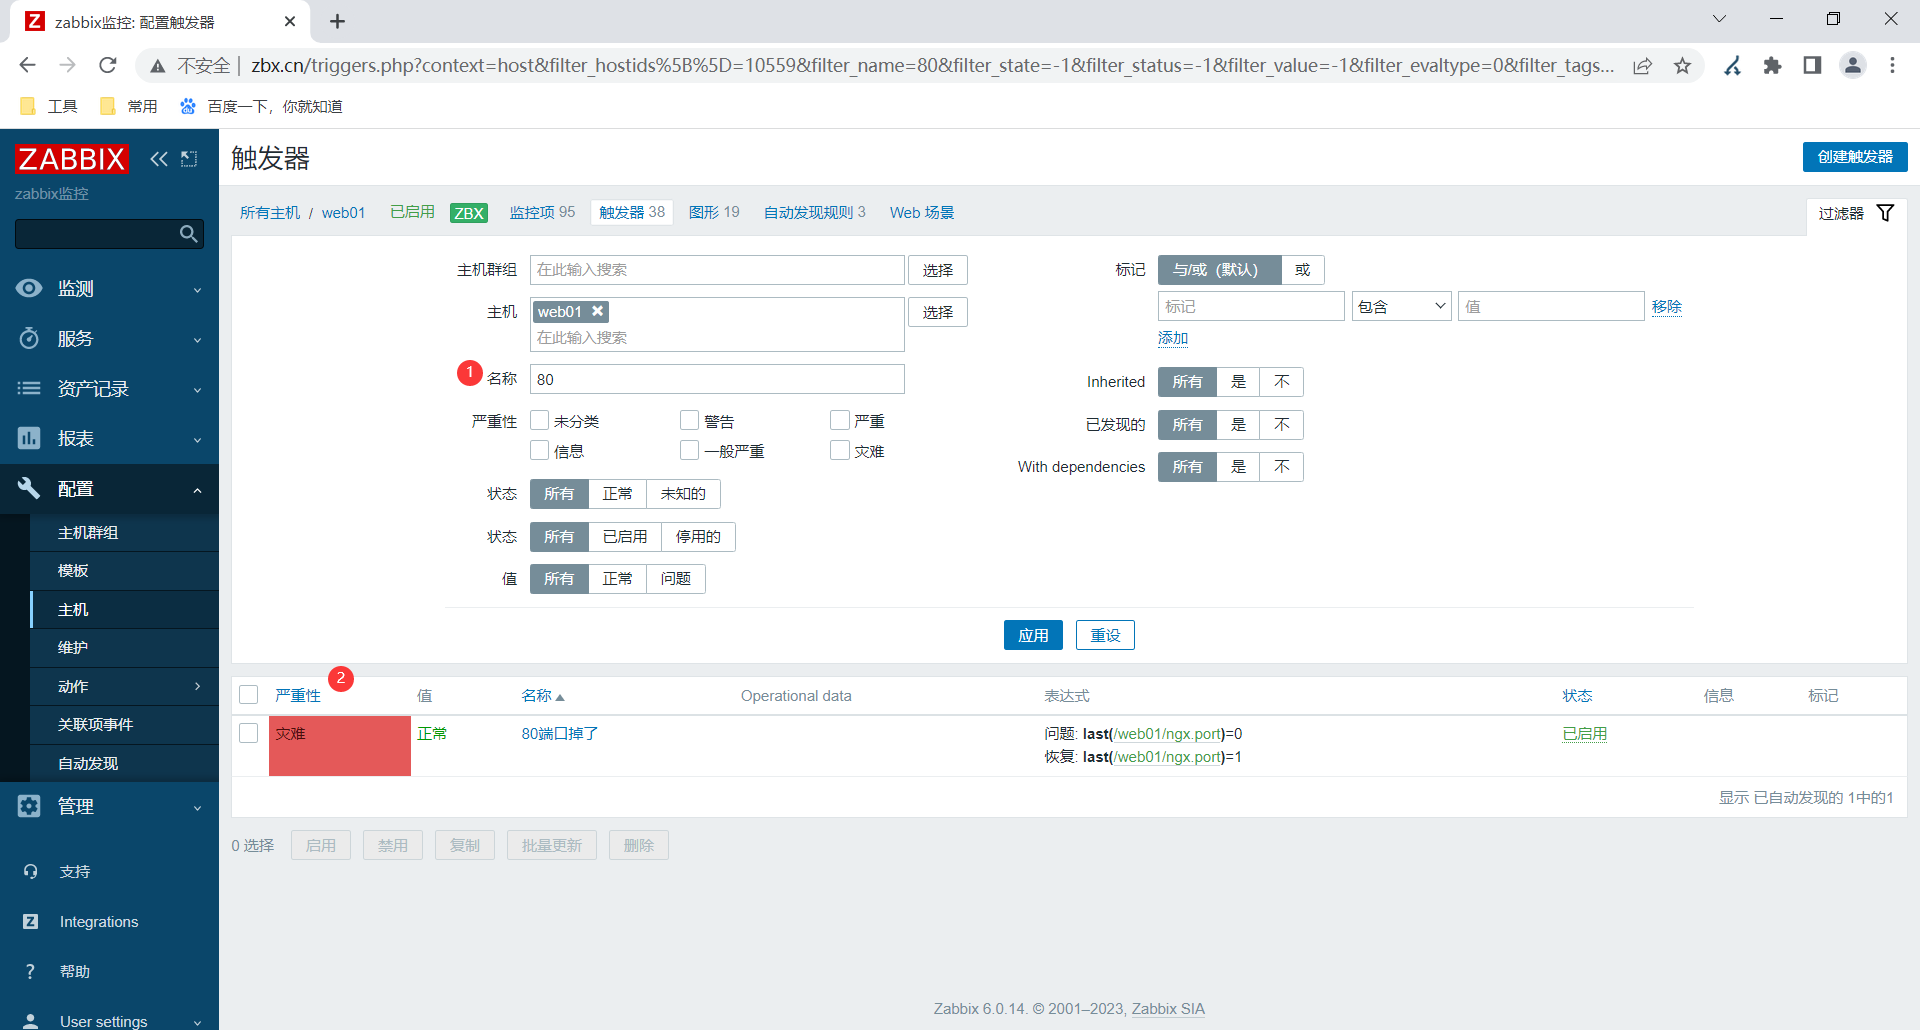The image size is (1920, 1030).
Task: Expand the 动作 submenu arrow
Action: [x=197, y=686]
